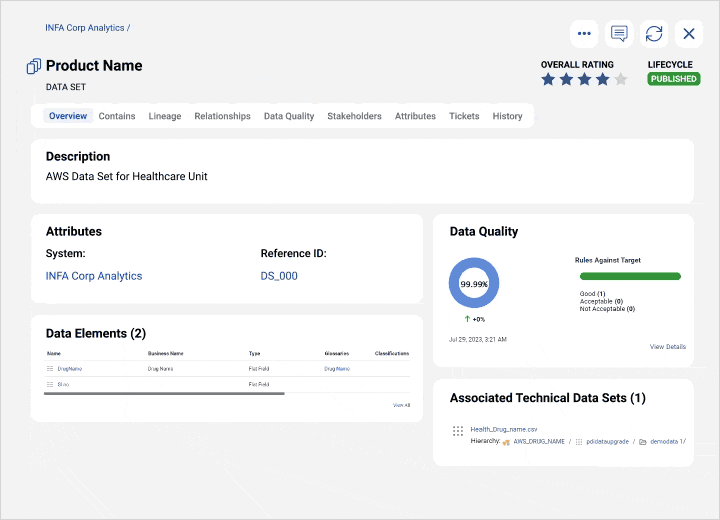This screenshot has width=720, height=520.
Task: Click the green Rules Against Target bar
Action: (x=630, y=276)
